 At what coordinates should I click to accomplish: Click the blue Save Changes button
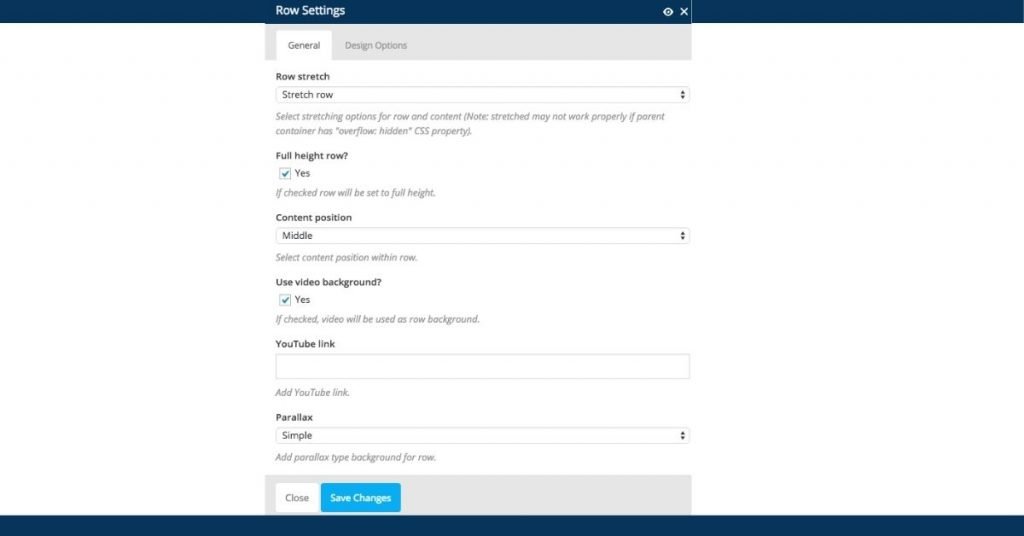coord(360,497)
